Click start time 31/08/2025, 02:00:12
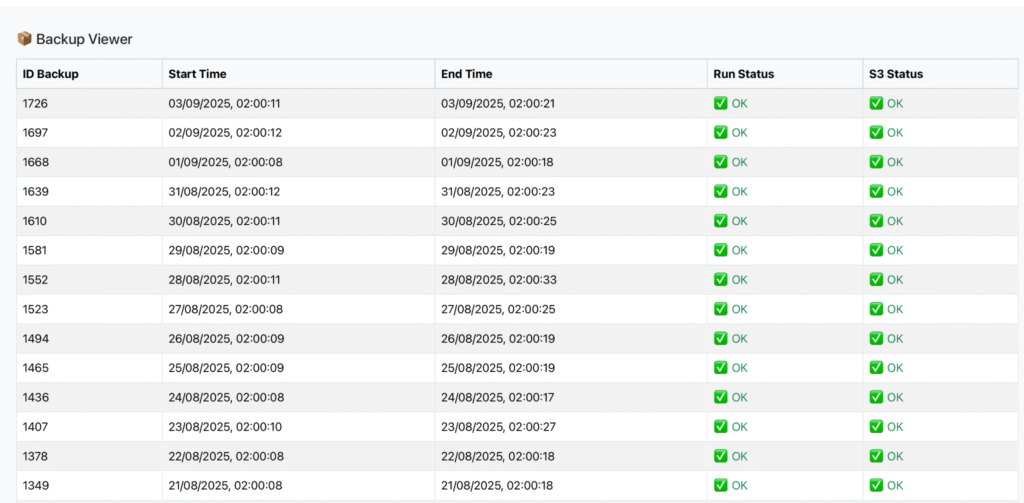 tap(225, 191)
